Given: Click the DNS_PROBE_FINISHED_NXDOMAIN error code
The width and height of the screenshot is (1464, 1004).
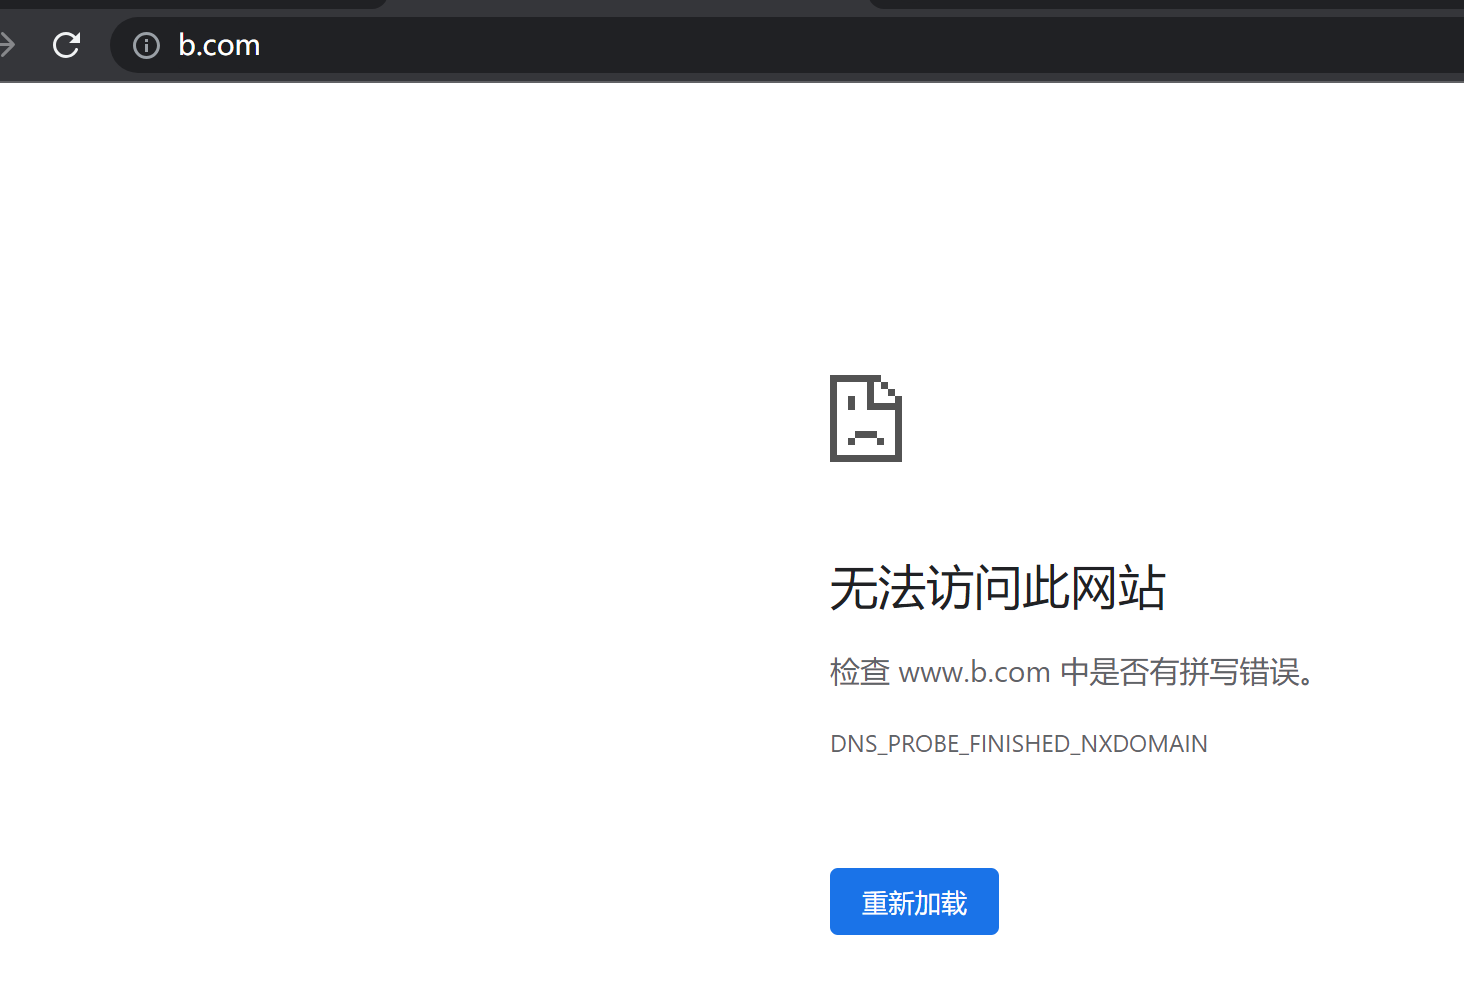Looking at the screenshot, I should (1018, 743).
